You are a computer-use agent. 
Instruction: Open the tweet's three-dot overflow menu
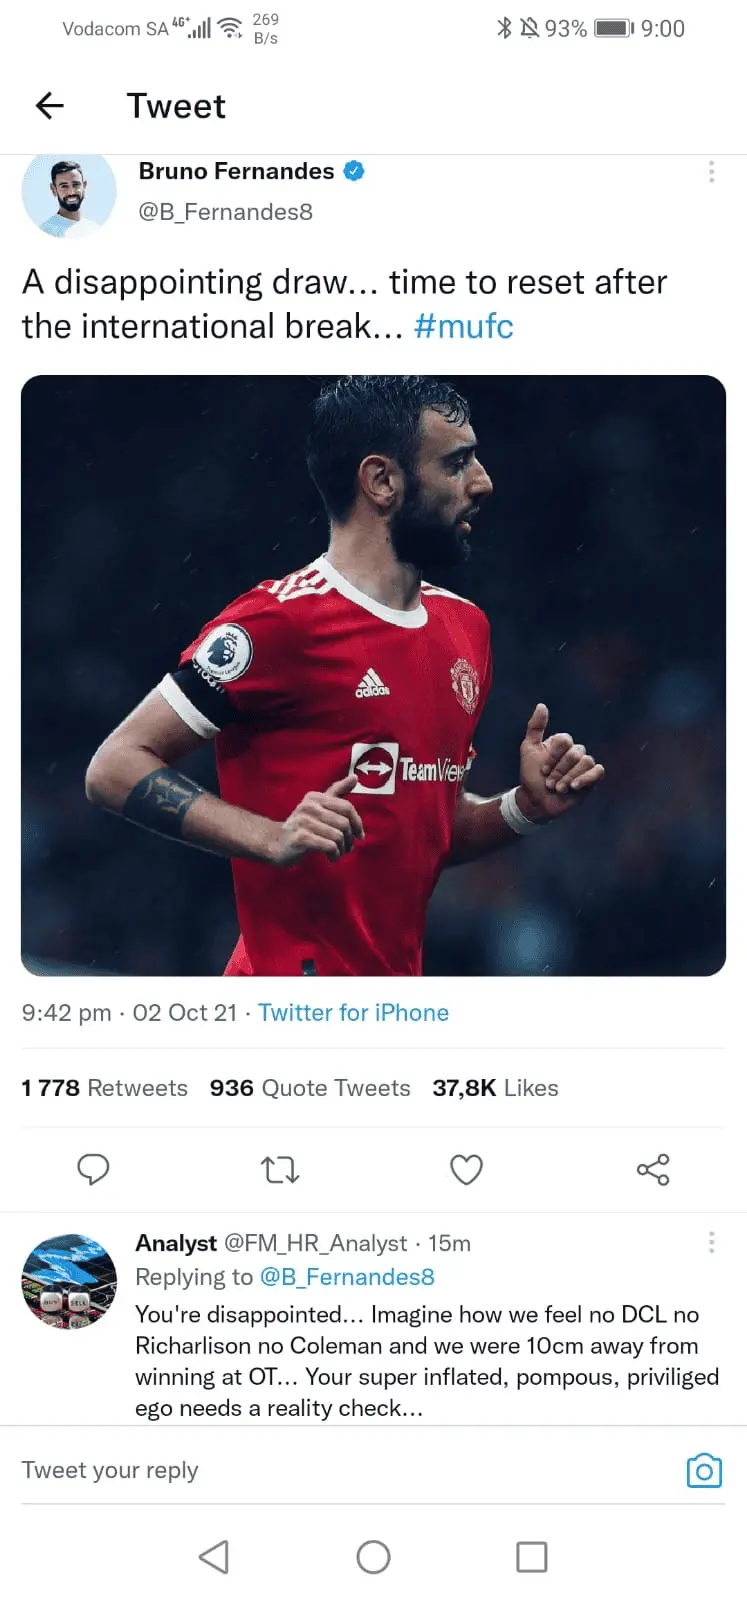[x=711, y=172]
